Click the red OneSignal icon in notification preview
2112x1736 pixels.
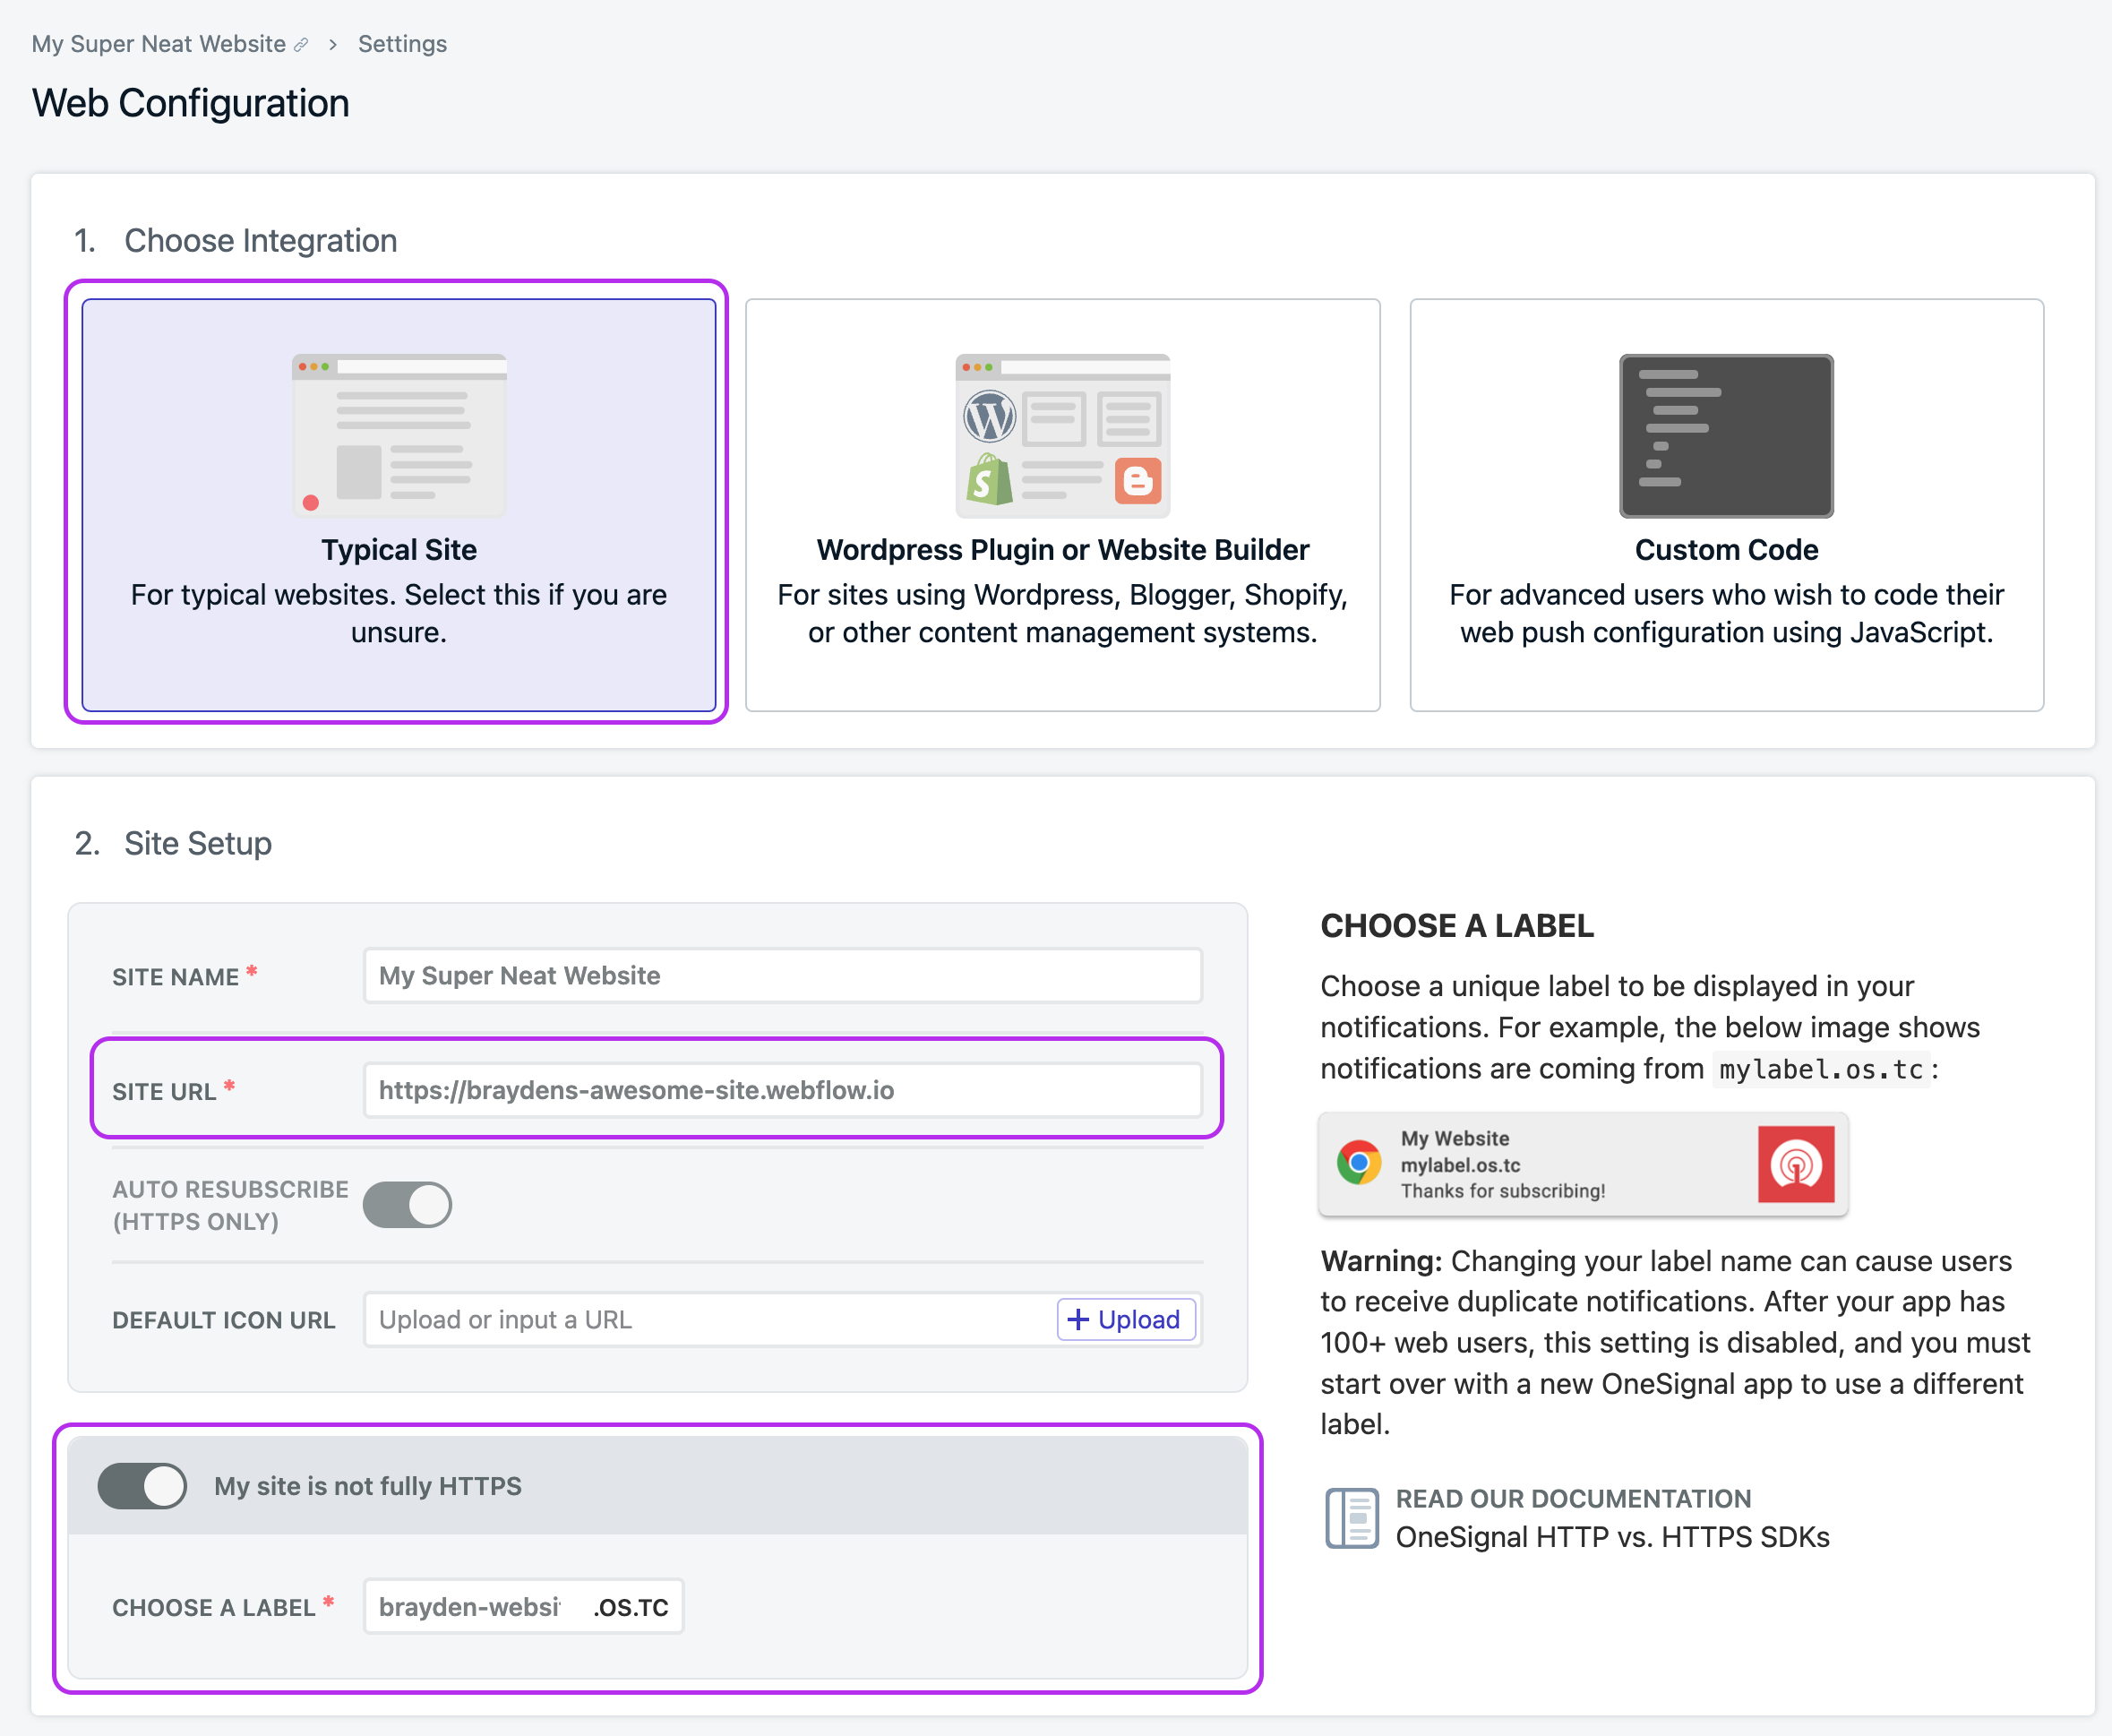coord(1795,1164)
